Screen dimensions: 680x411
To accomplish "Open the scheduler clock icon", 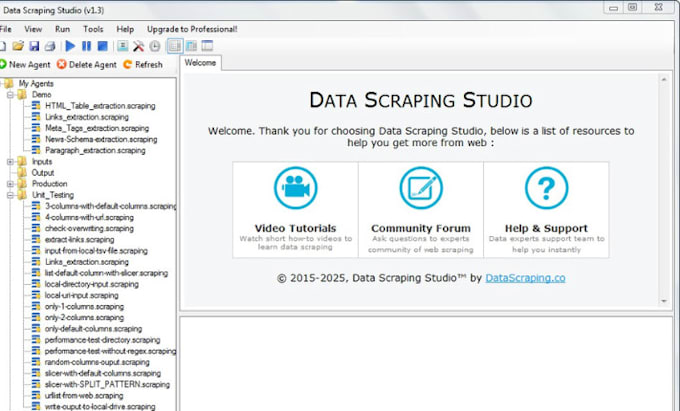I will tap(155, 46).
